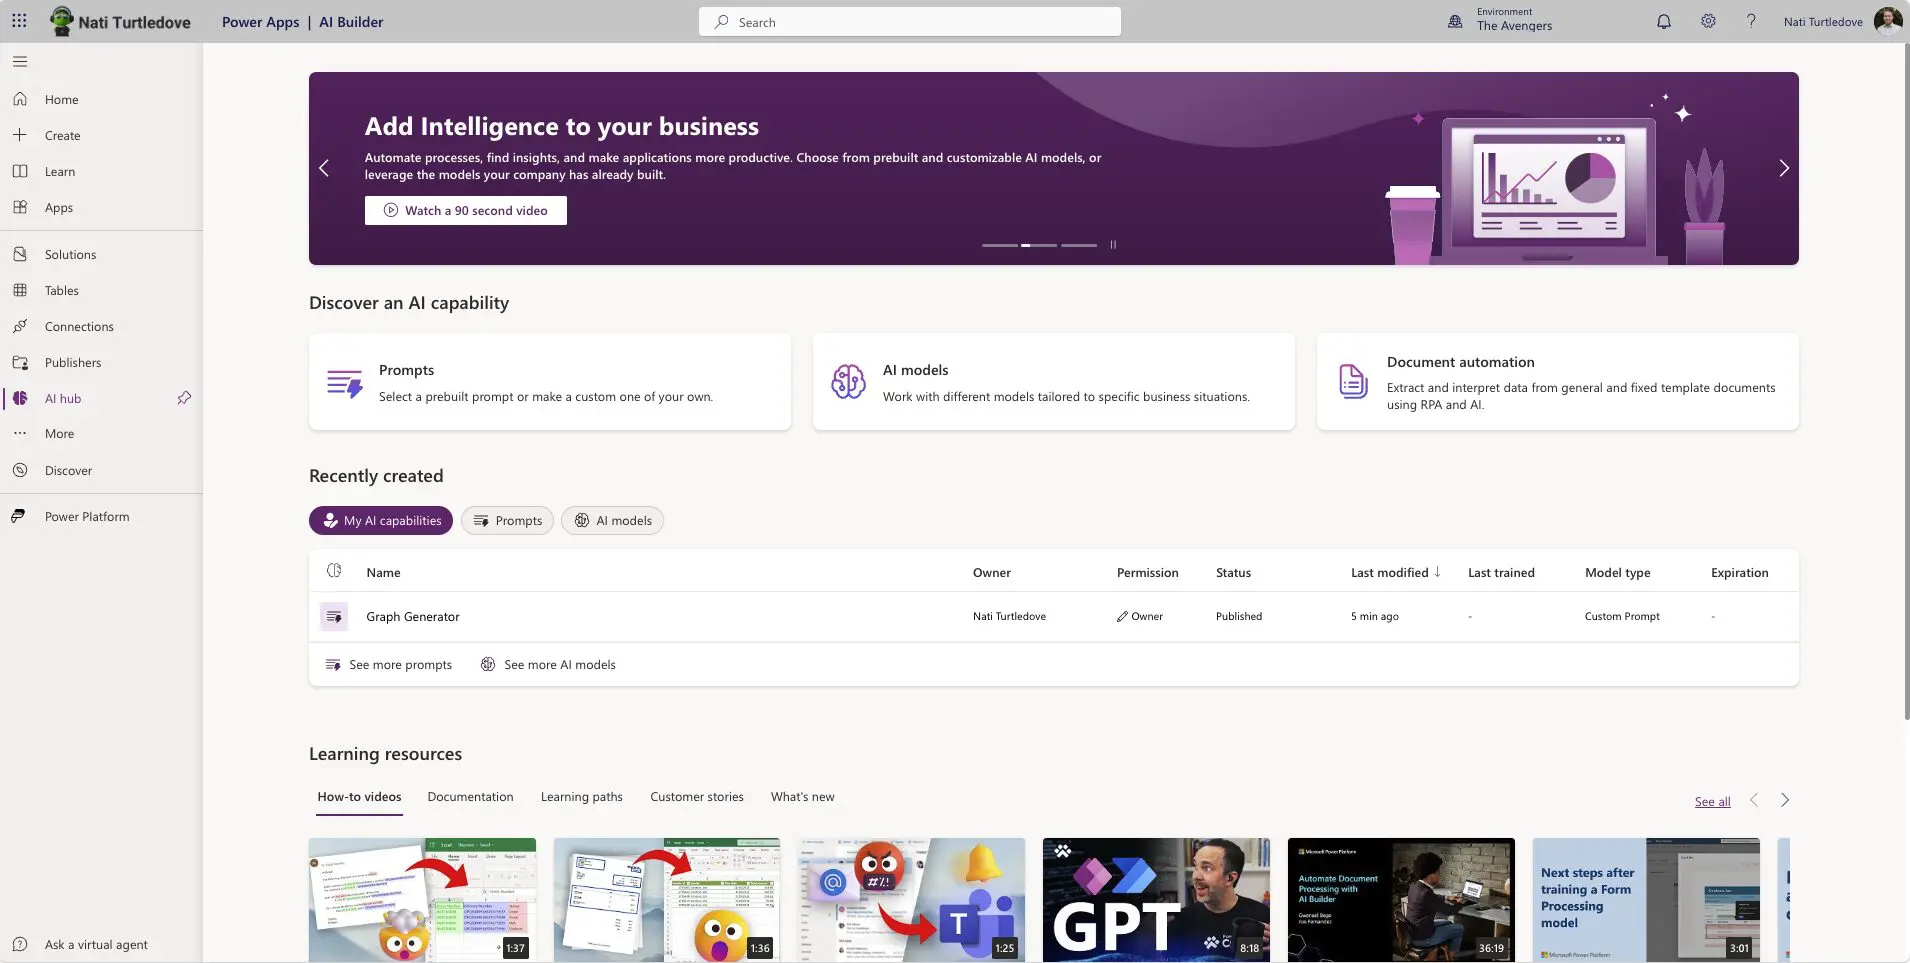Click Watch a 90 second video

tap(466, 210)
